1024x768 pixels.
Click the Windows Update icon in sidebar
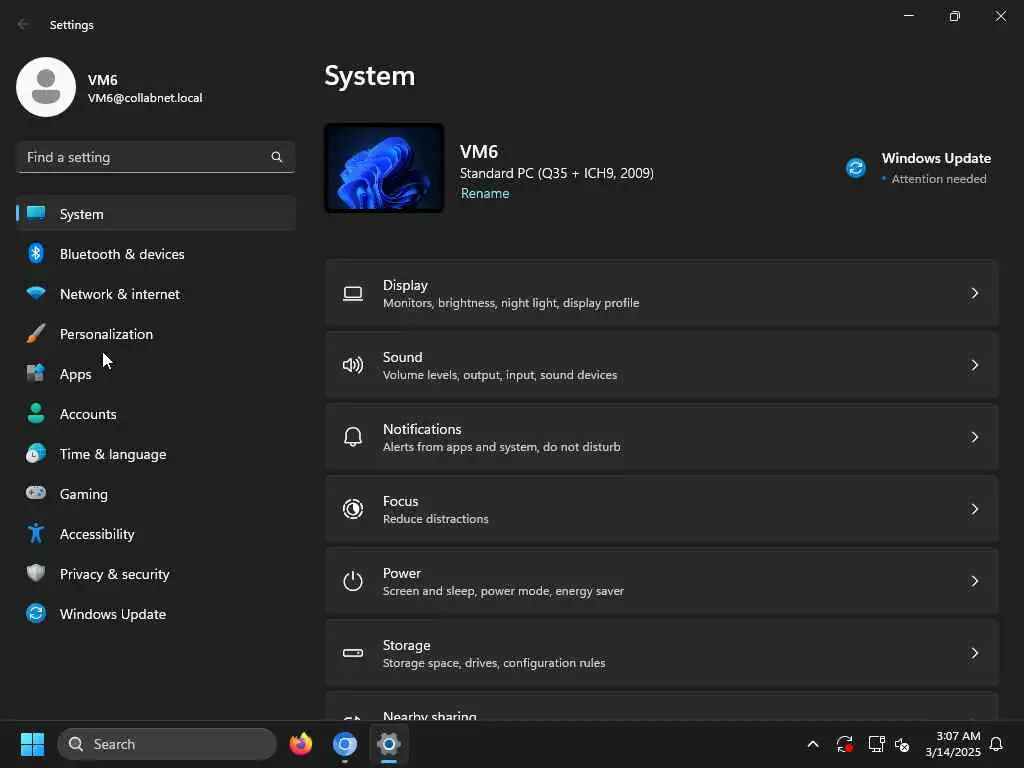pos(36,613)
